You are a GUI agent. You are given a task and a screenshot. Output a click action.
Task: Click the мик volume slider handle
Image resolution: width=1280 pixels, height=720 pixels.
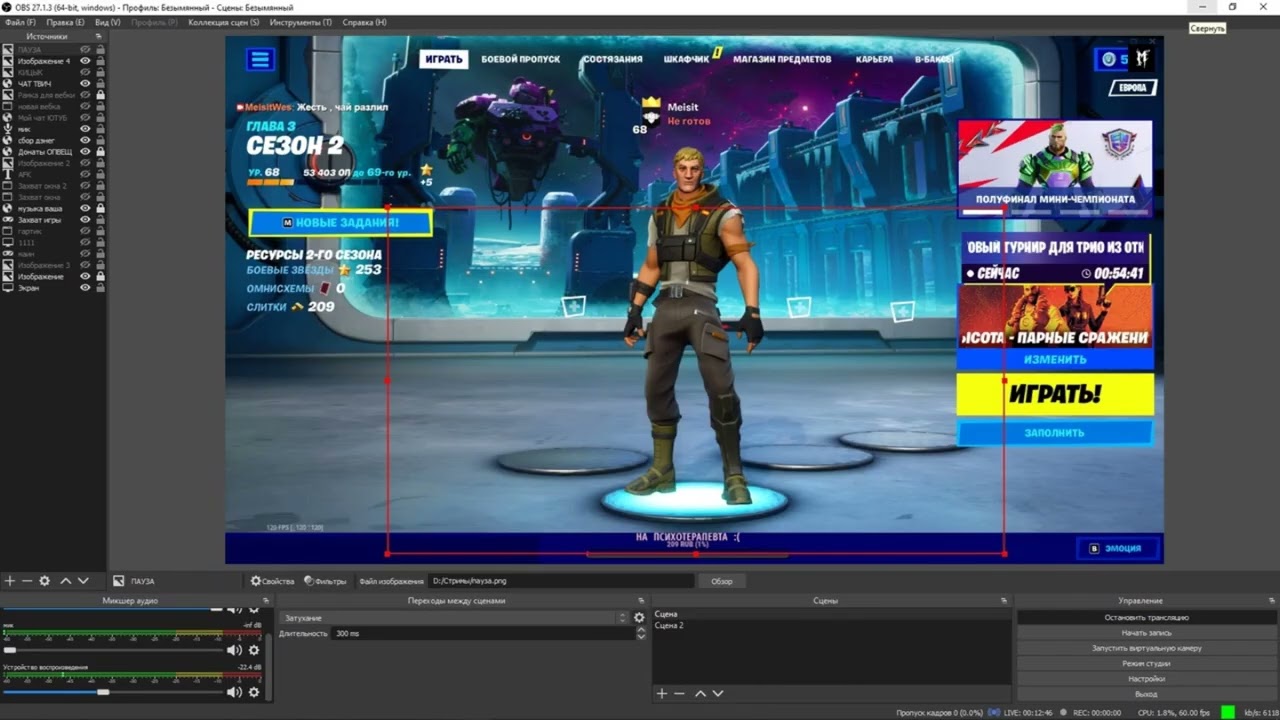(x=10, y=650)
